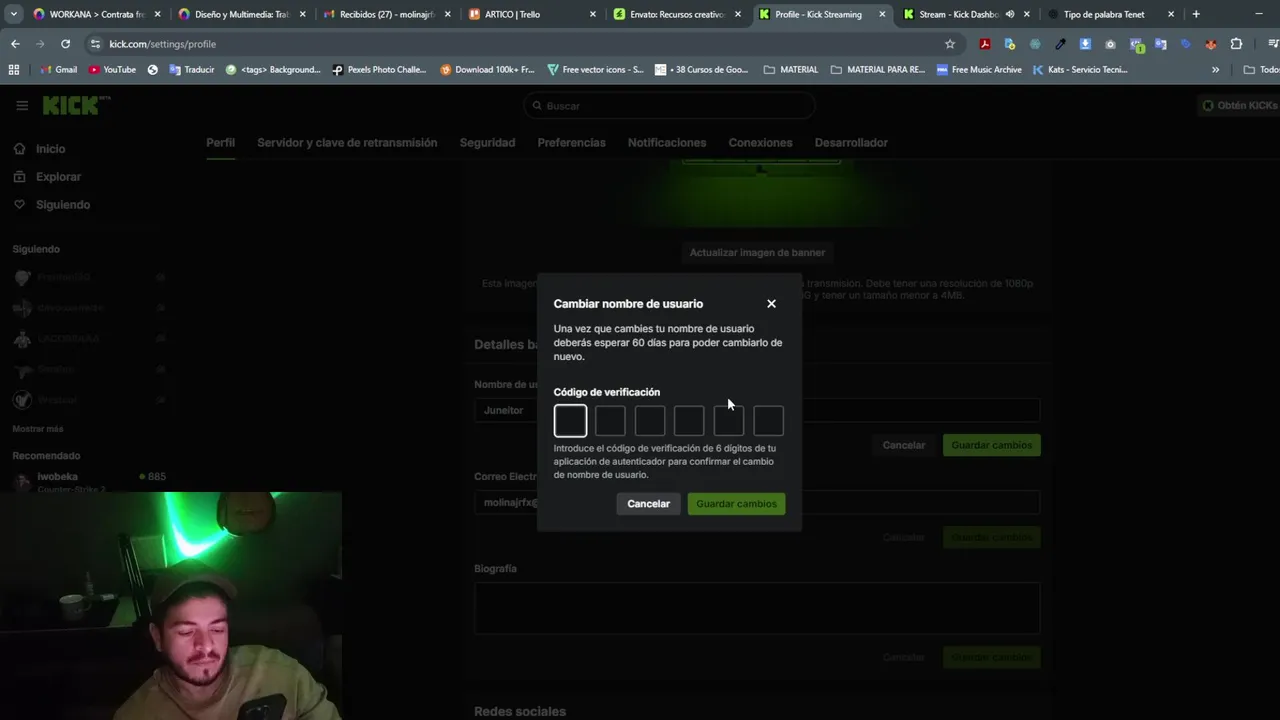Click the camera screenshot extension icon

pyautogui.click(x=1110, y=44)
